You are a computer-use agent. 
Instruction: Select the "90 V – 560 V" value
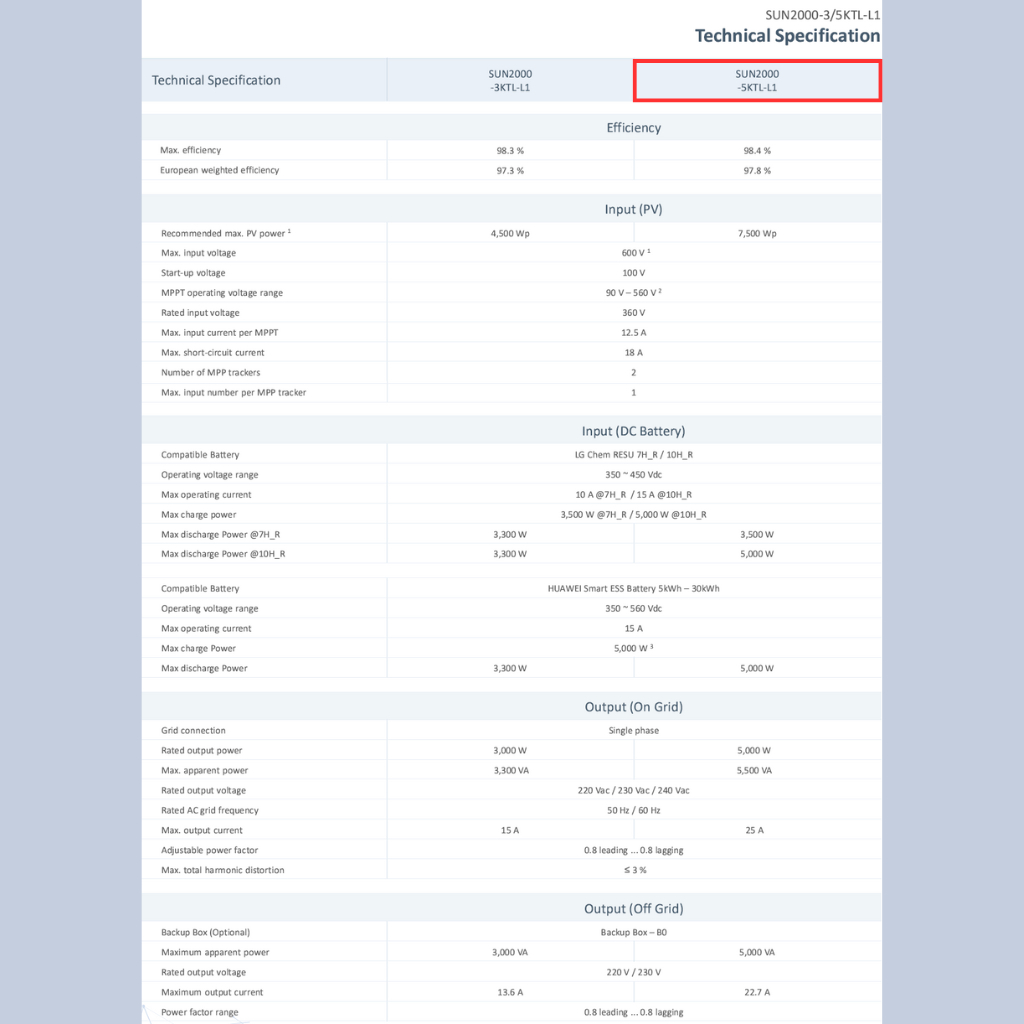(633, 293)
